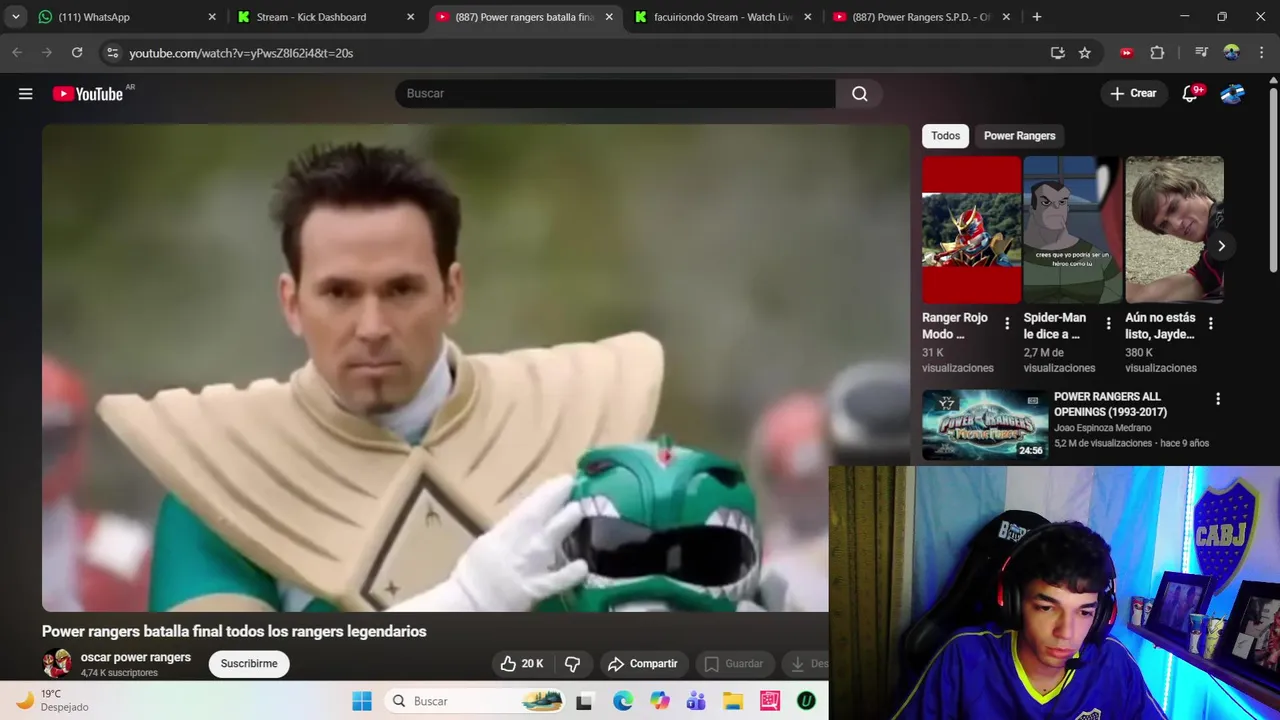The height and width of the screenshot is (720, 1280).
Task: Bookmark this page with star icon
Action: click(1085, 53)
